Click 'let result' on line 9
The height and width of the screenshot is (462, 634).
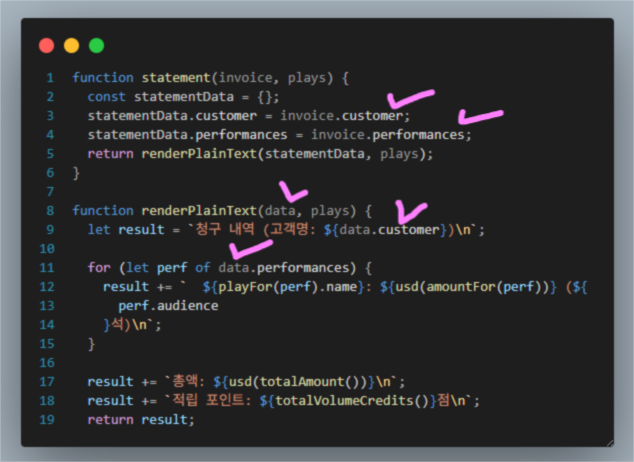126,230
